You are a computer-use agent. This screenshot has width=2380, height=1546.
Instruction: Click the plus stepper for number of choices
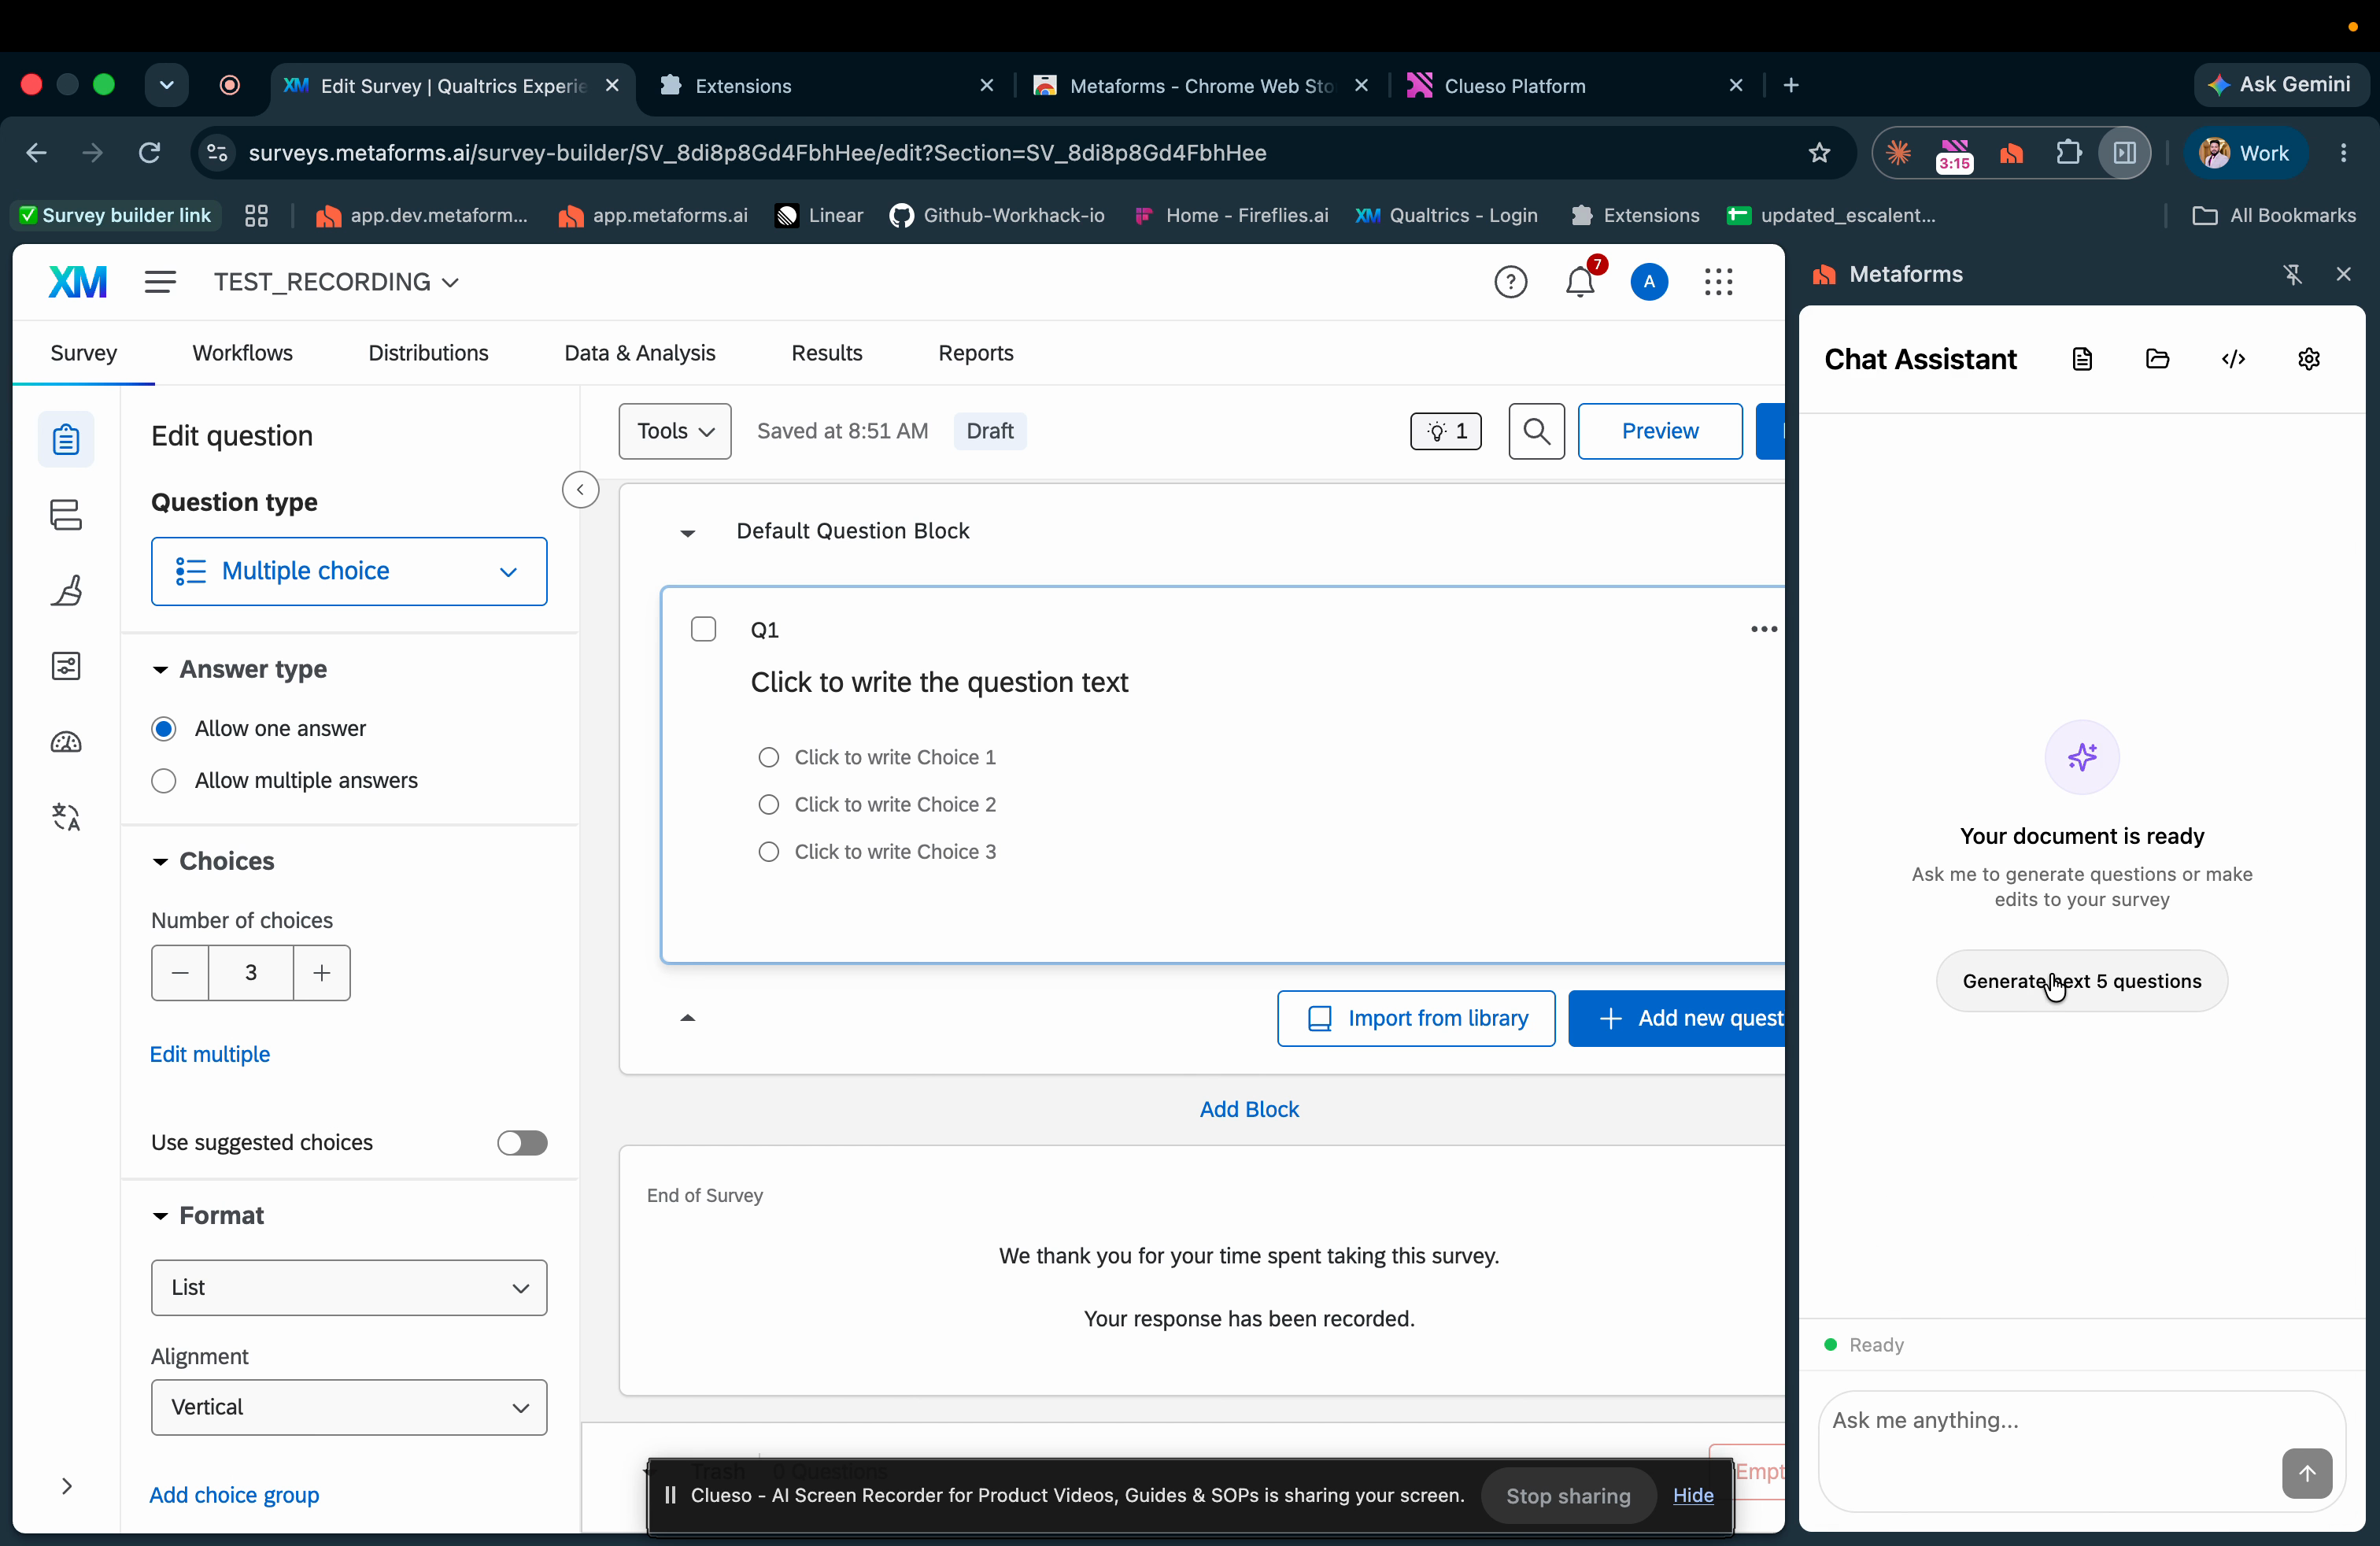[322, 972]
